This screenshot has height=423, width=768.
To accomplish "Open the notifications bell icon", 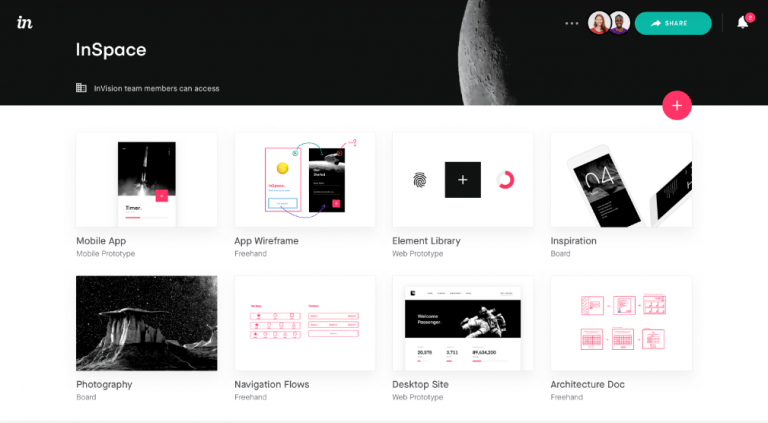I will 743,23.
